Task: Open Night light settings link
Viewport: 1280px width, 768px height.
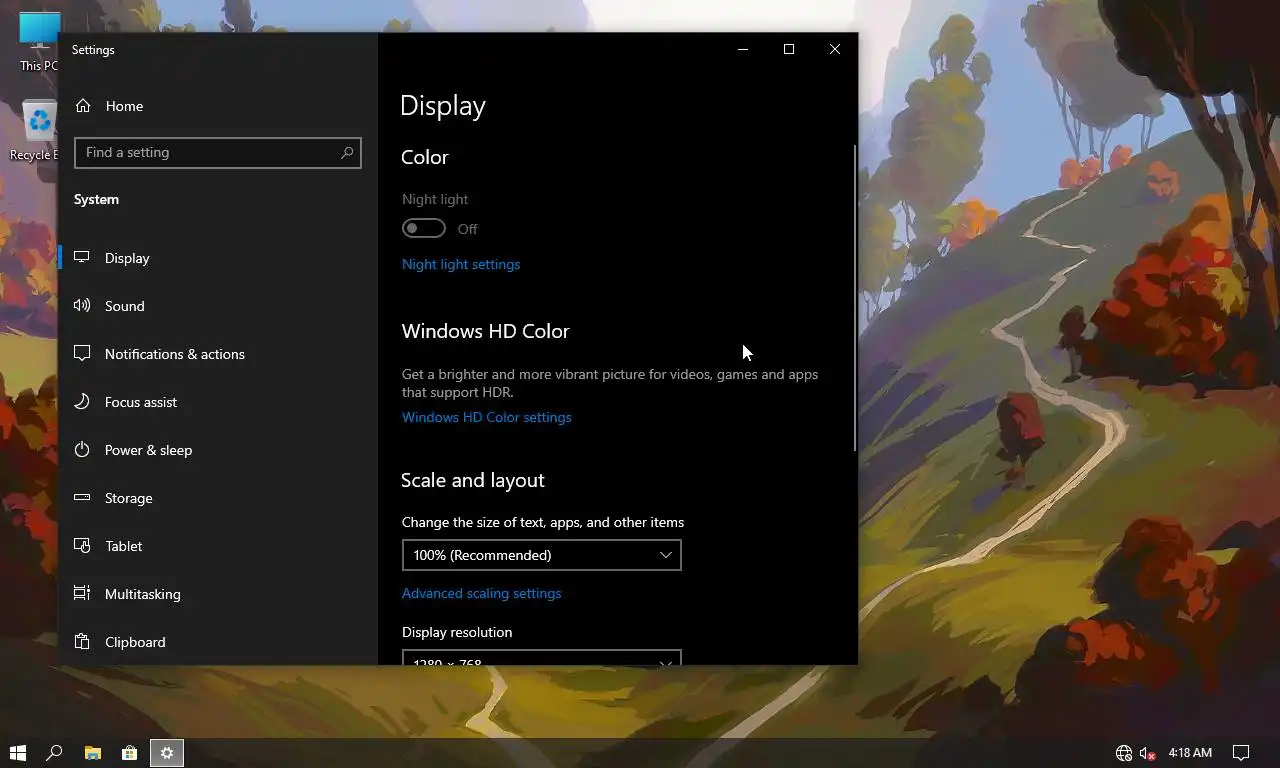Action: (x=461, y=264)
